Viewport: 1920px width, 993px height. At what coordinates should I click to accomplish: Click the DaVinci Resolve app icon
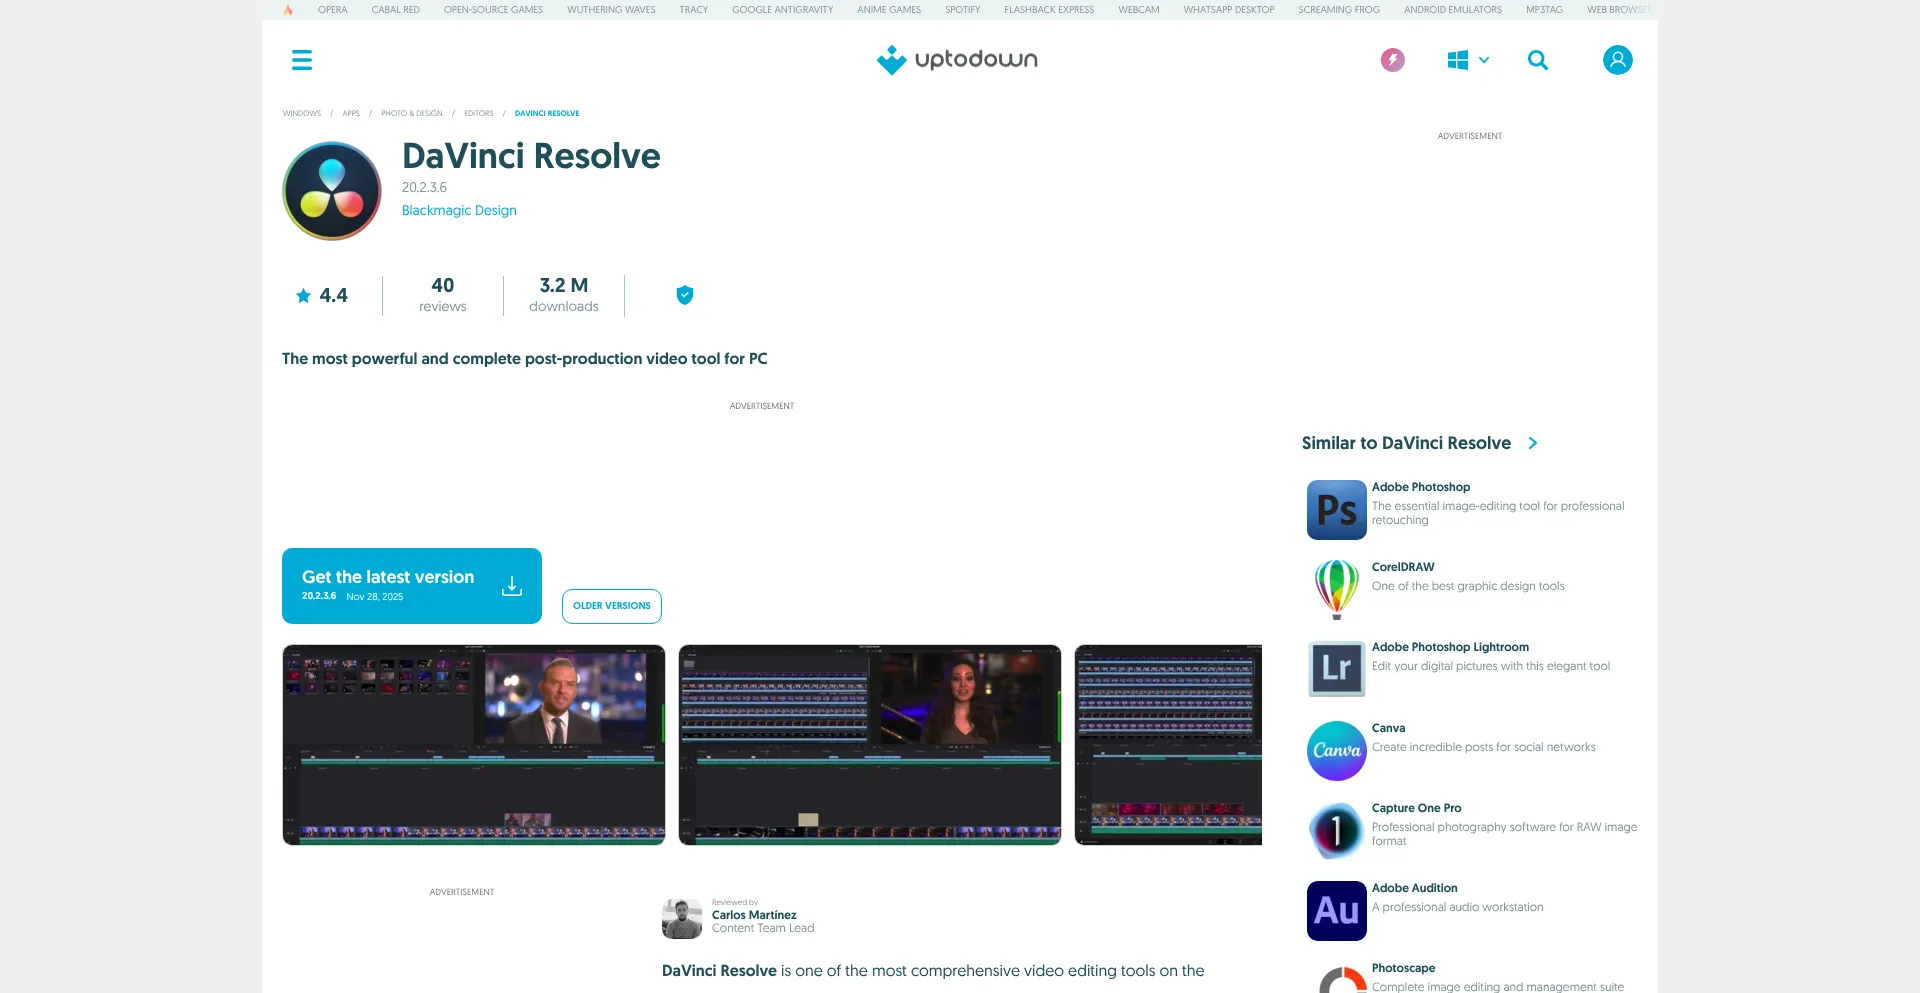(332, 191)
